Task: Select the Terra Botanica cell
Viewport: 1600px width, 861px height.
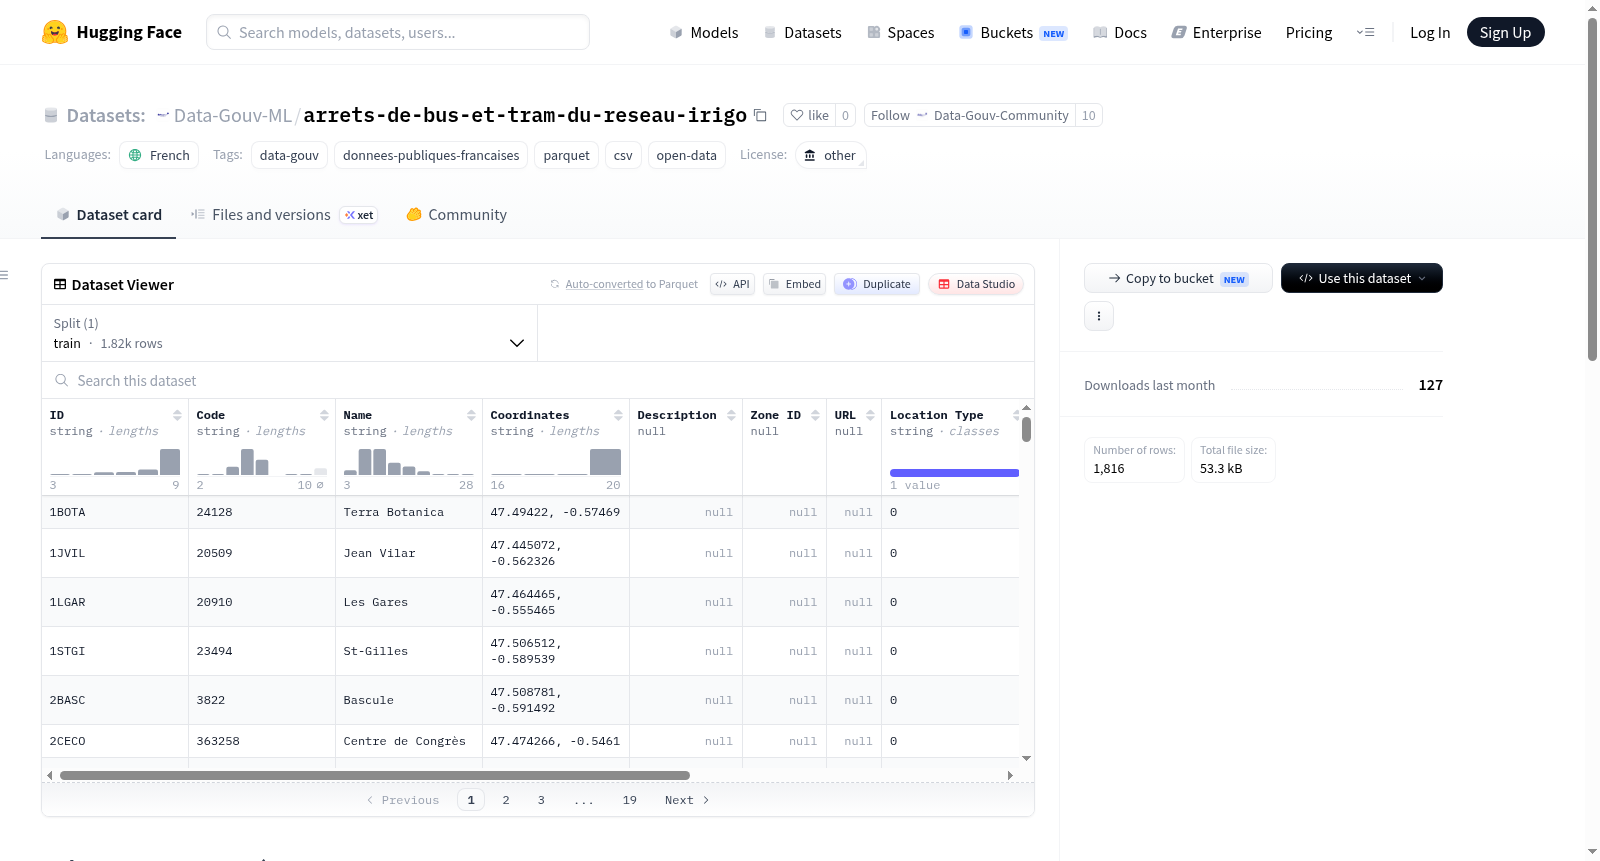Action: (409, 512)
